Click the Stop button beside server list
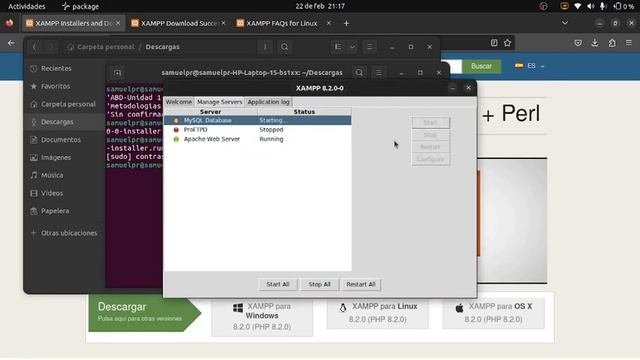This screenshot has height=360, width=640. [x=430, y=135]
